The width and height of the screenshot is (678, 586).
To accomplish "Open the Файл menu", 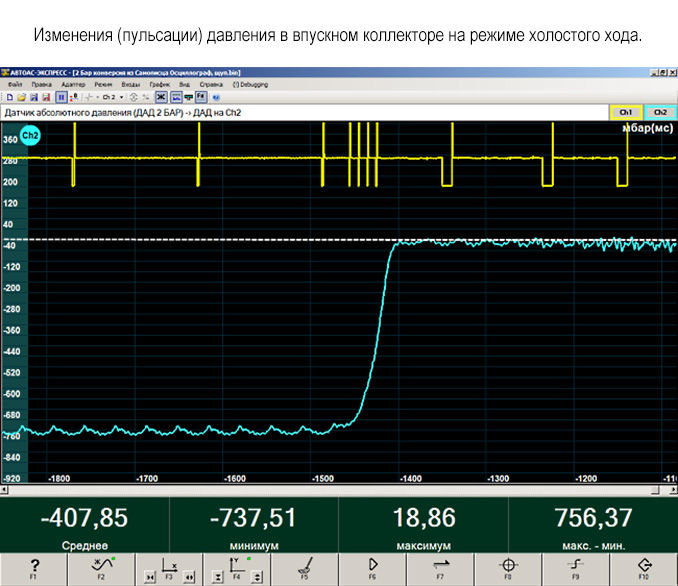I will pos(15,84).
